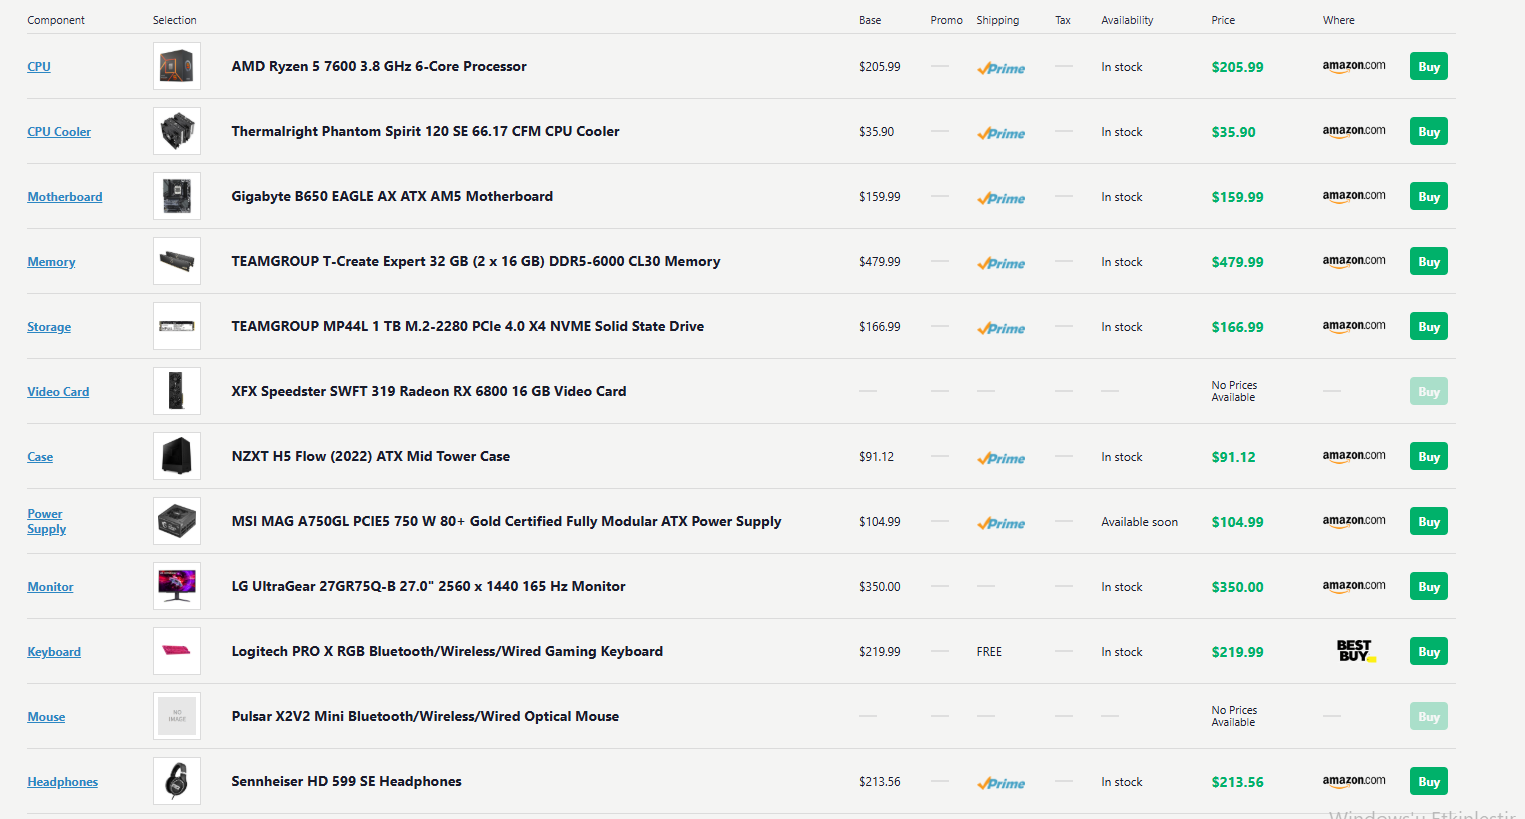Click the FREE shipping label for Keyboard
1525x819 pixels.
pos(989,652)
